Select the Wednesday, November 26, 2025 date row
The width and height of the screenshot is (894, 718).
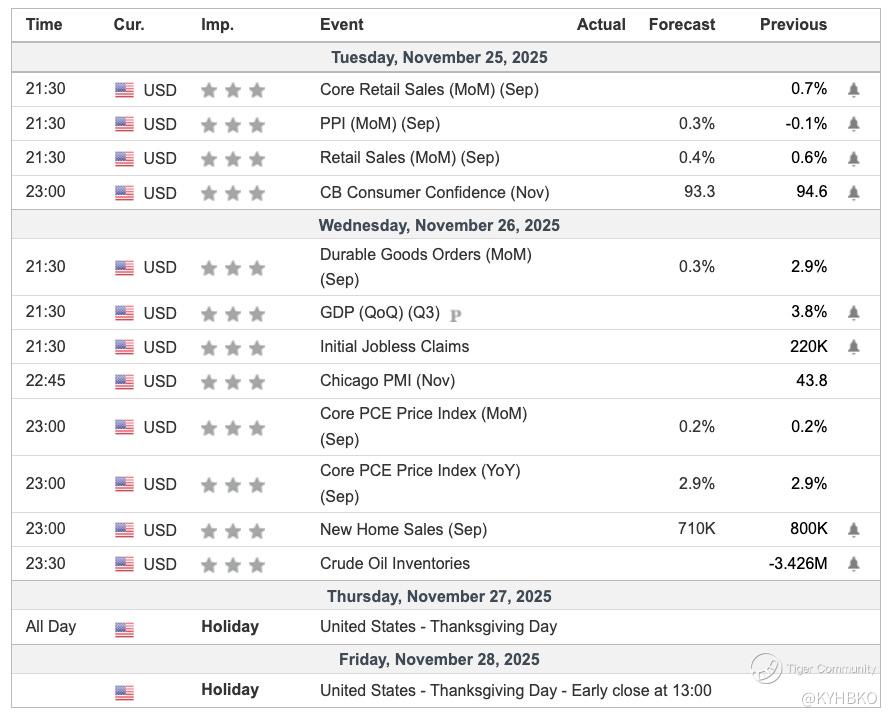click(x=439, y=225)
